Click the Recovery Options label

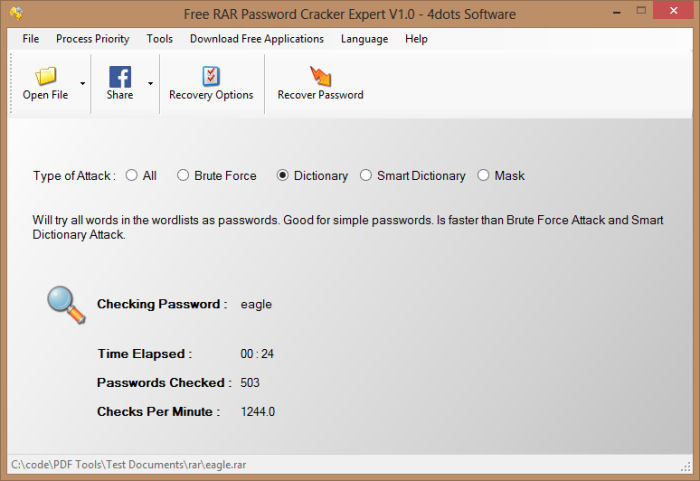pyautogui.click(x=211, y=95)
